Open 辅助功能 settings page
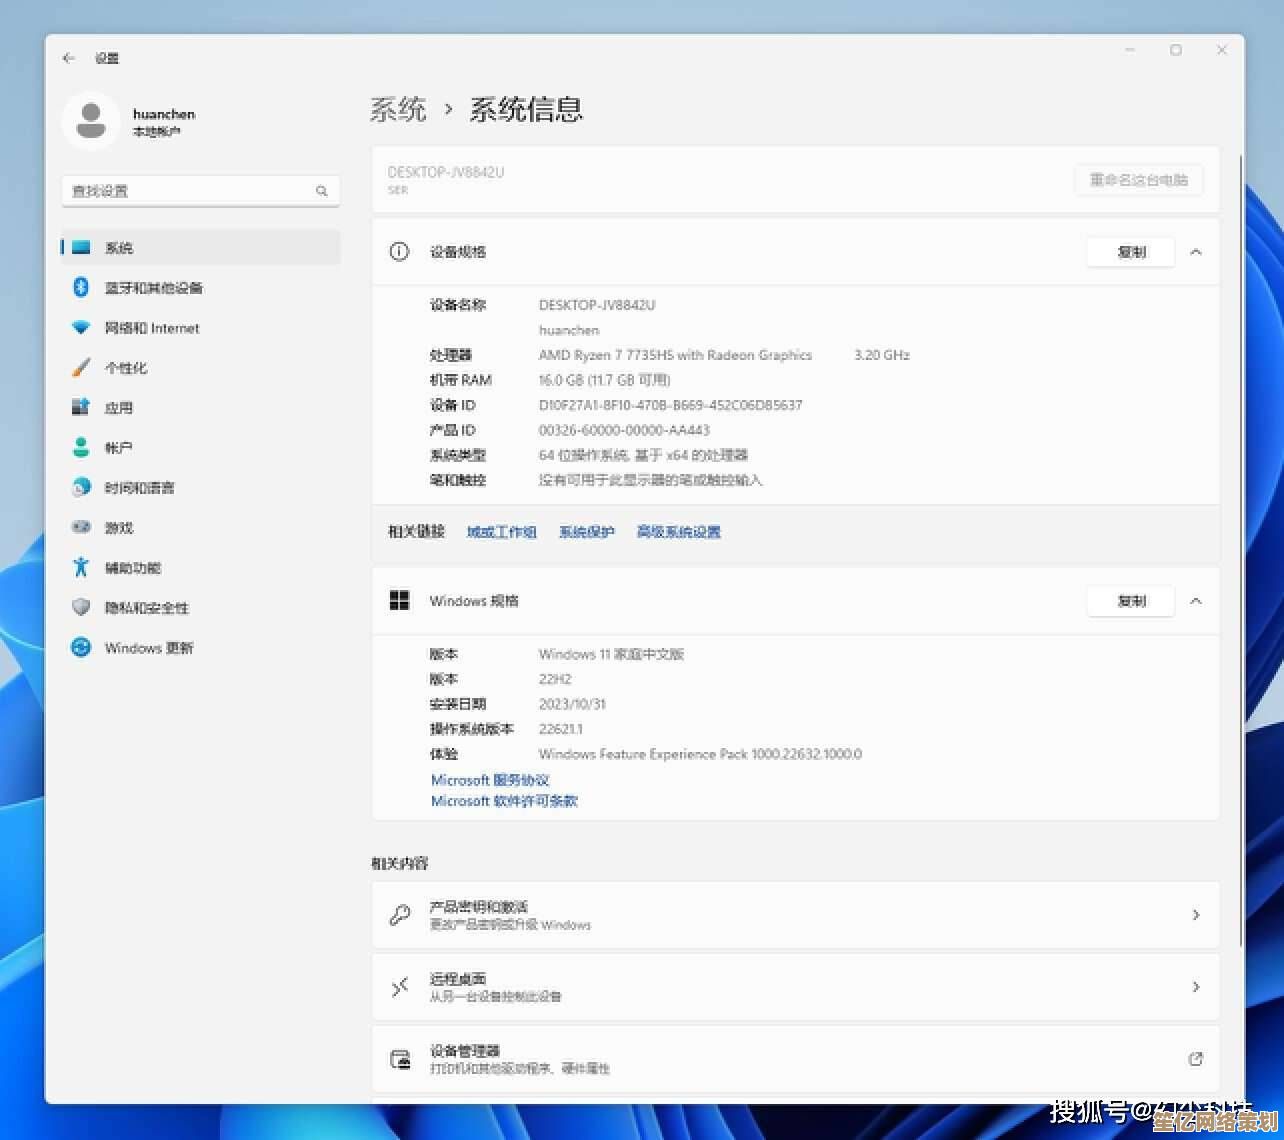Viewport: 1284px width, 1140px height. (201, 567)
